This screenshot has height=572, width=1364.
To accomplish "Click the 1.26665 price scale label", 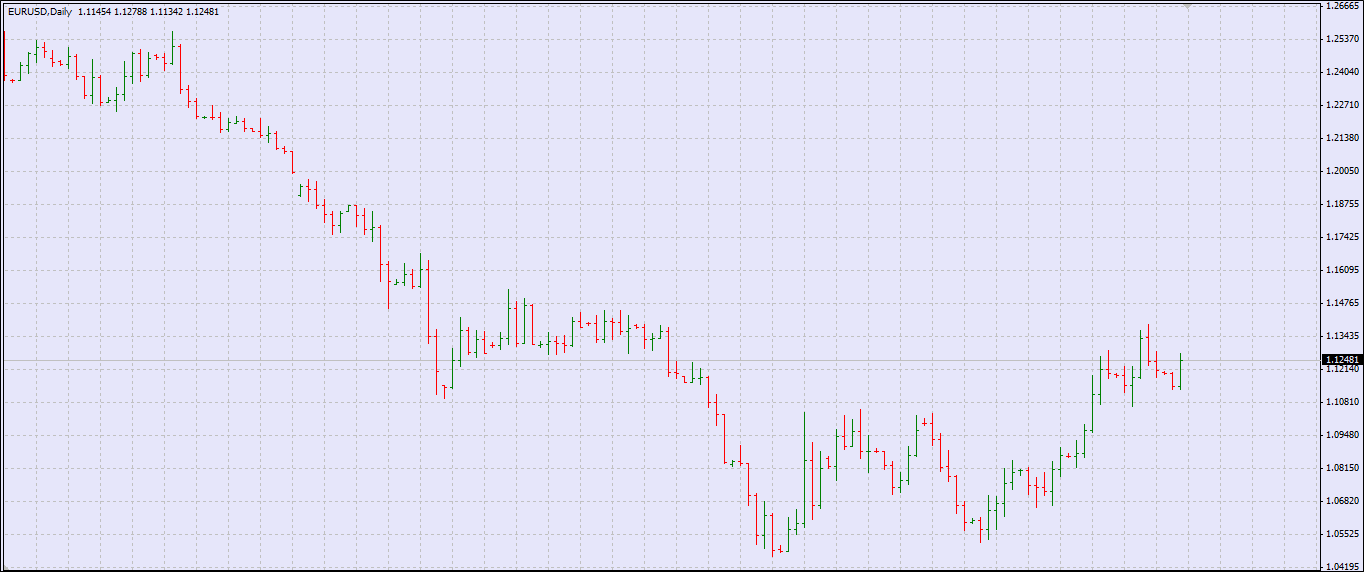I will click(x=1340, y=6).
